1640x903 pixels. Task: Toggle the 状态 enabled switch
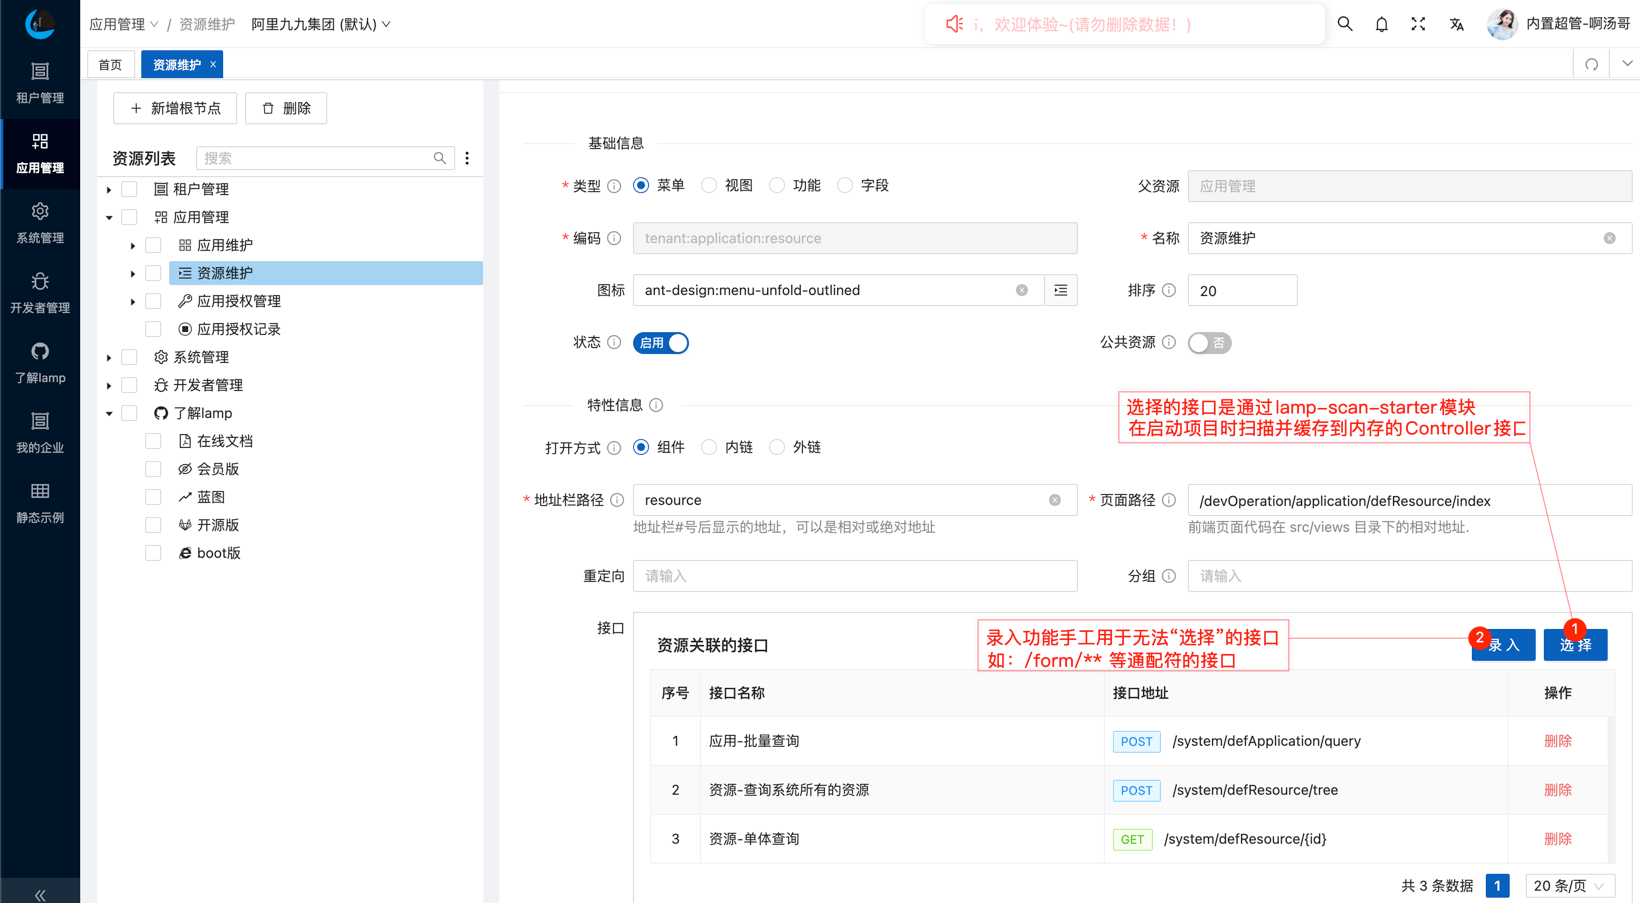pyautogui.click(x=660, y=343)
